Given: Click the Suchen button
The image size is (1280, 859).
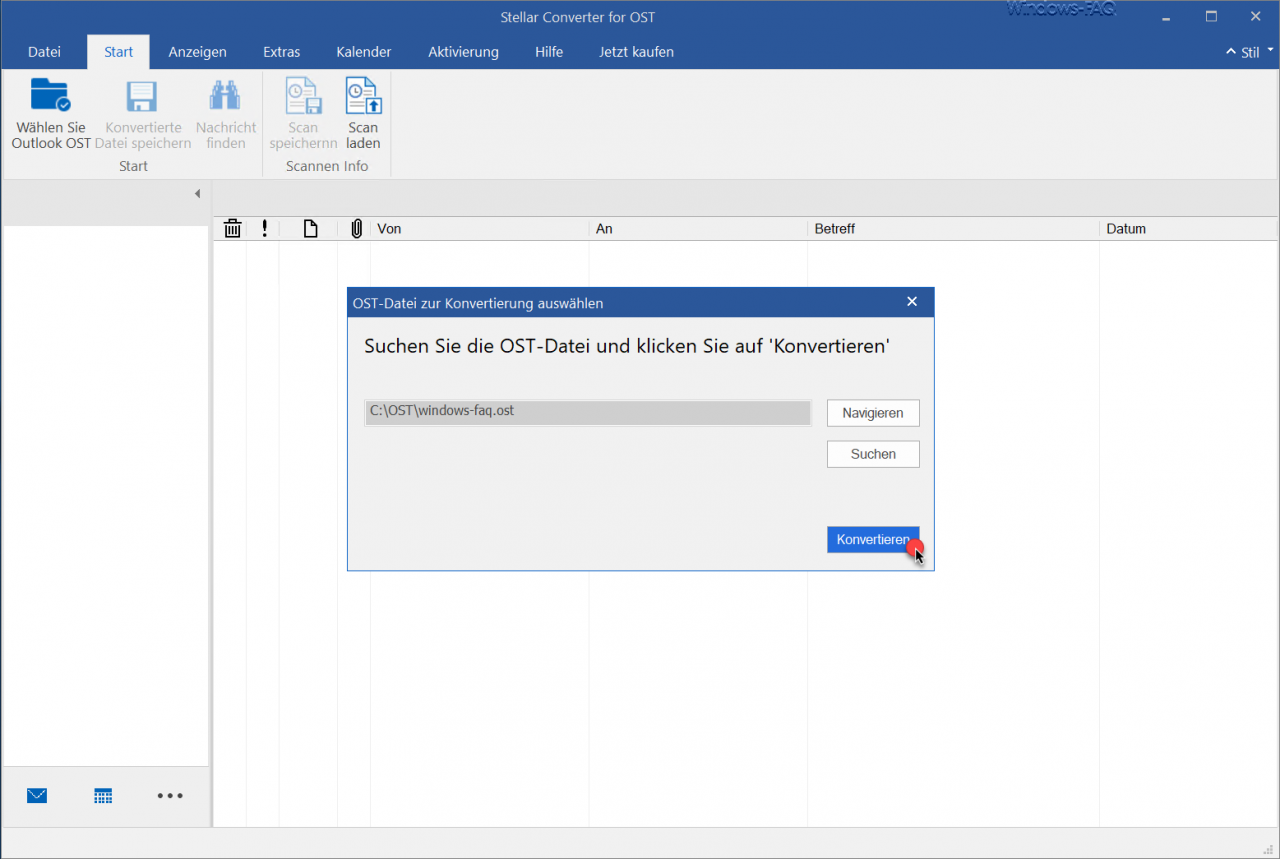Looking at the screenshot, I should pos(873,454).
